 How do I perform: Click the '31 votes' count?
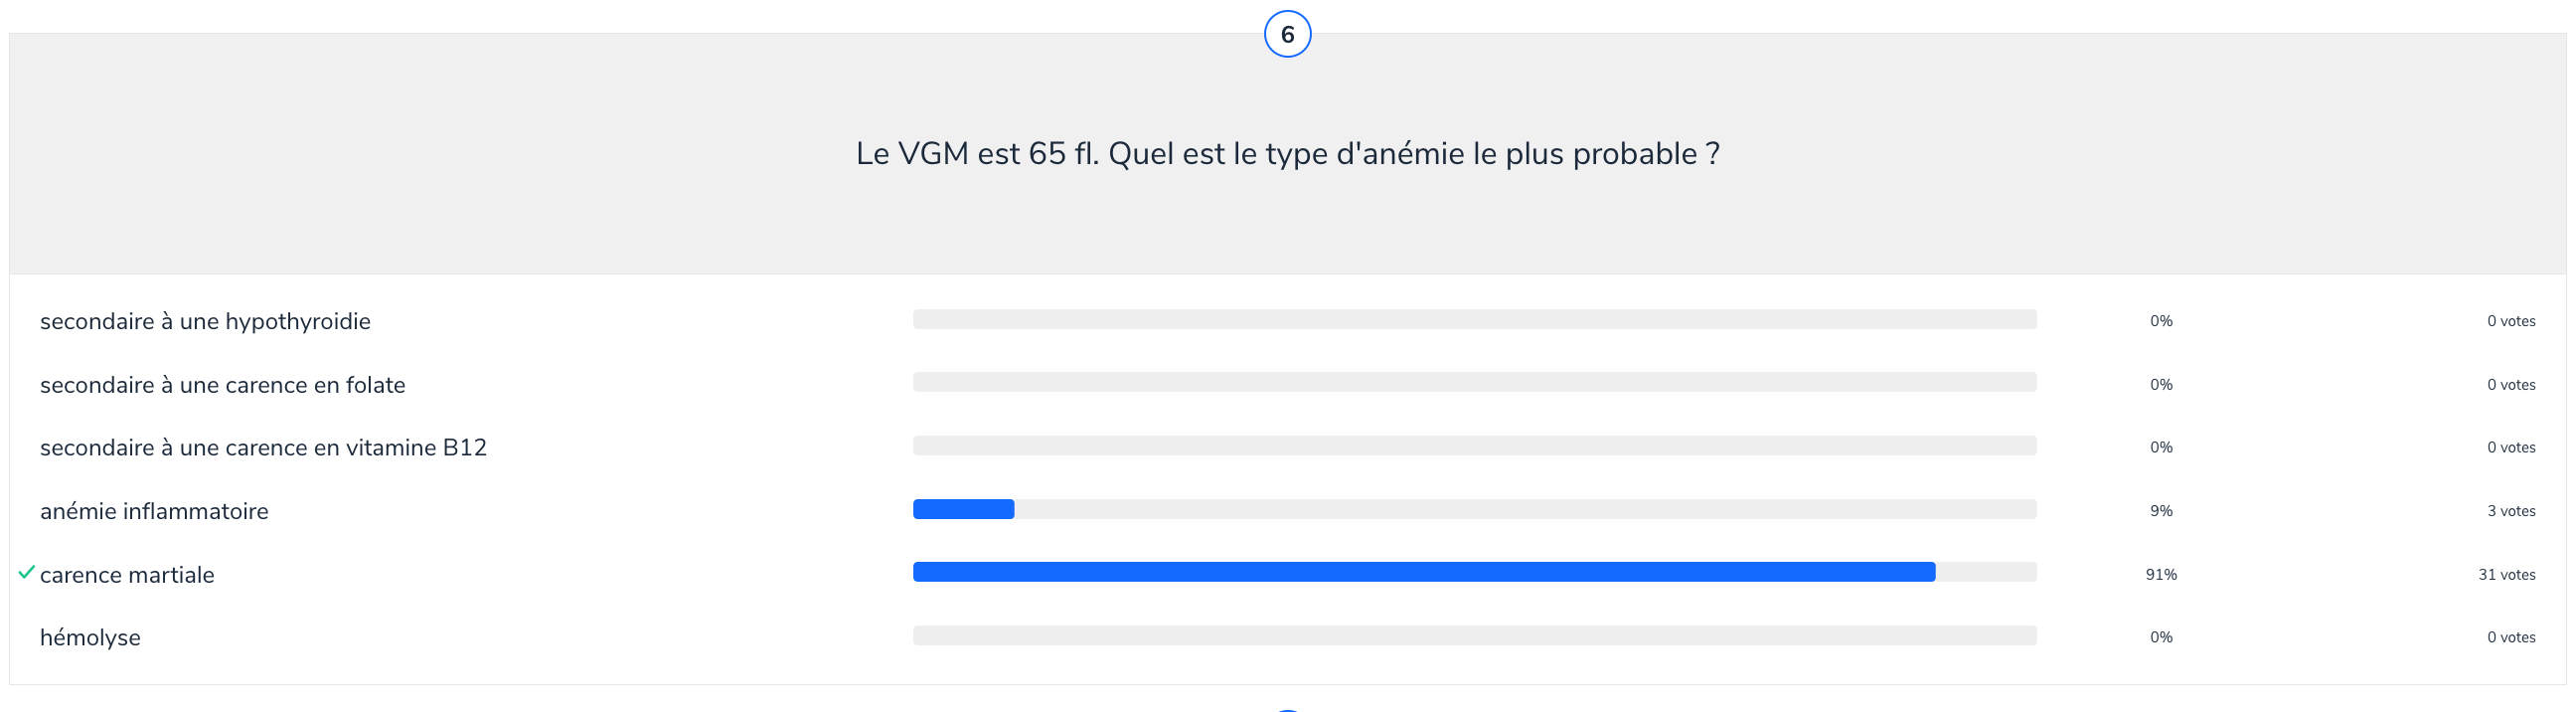2506,575
